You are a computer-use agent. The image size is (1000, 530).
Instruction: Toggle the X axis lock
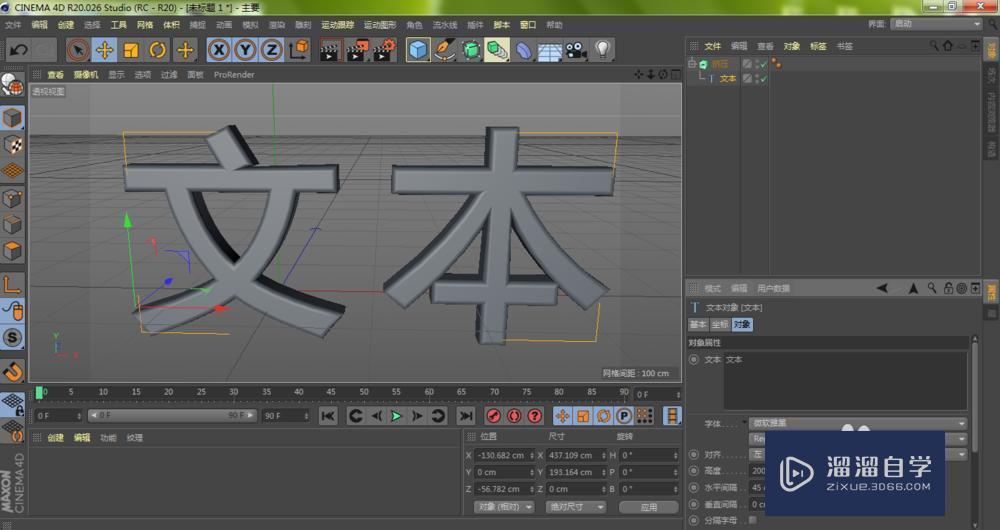click(219, 50)
